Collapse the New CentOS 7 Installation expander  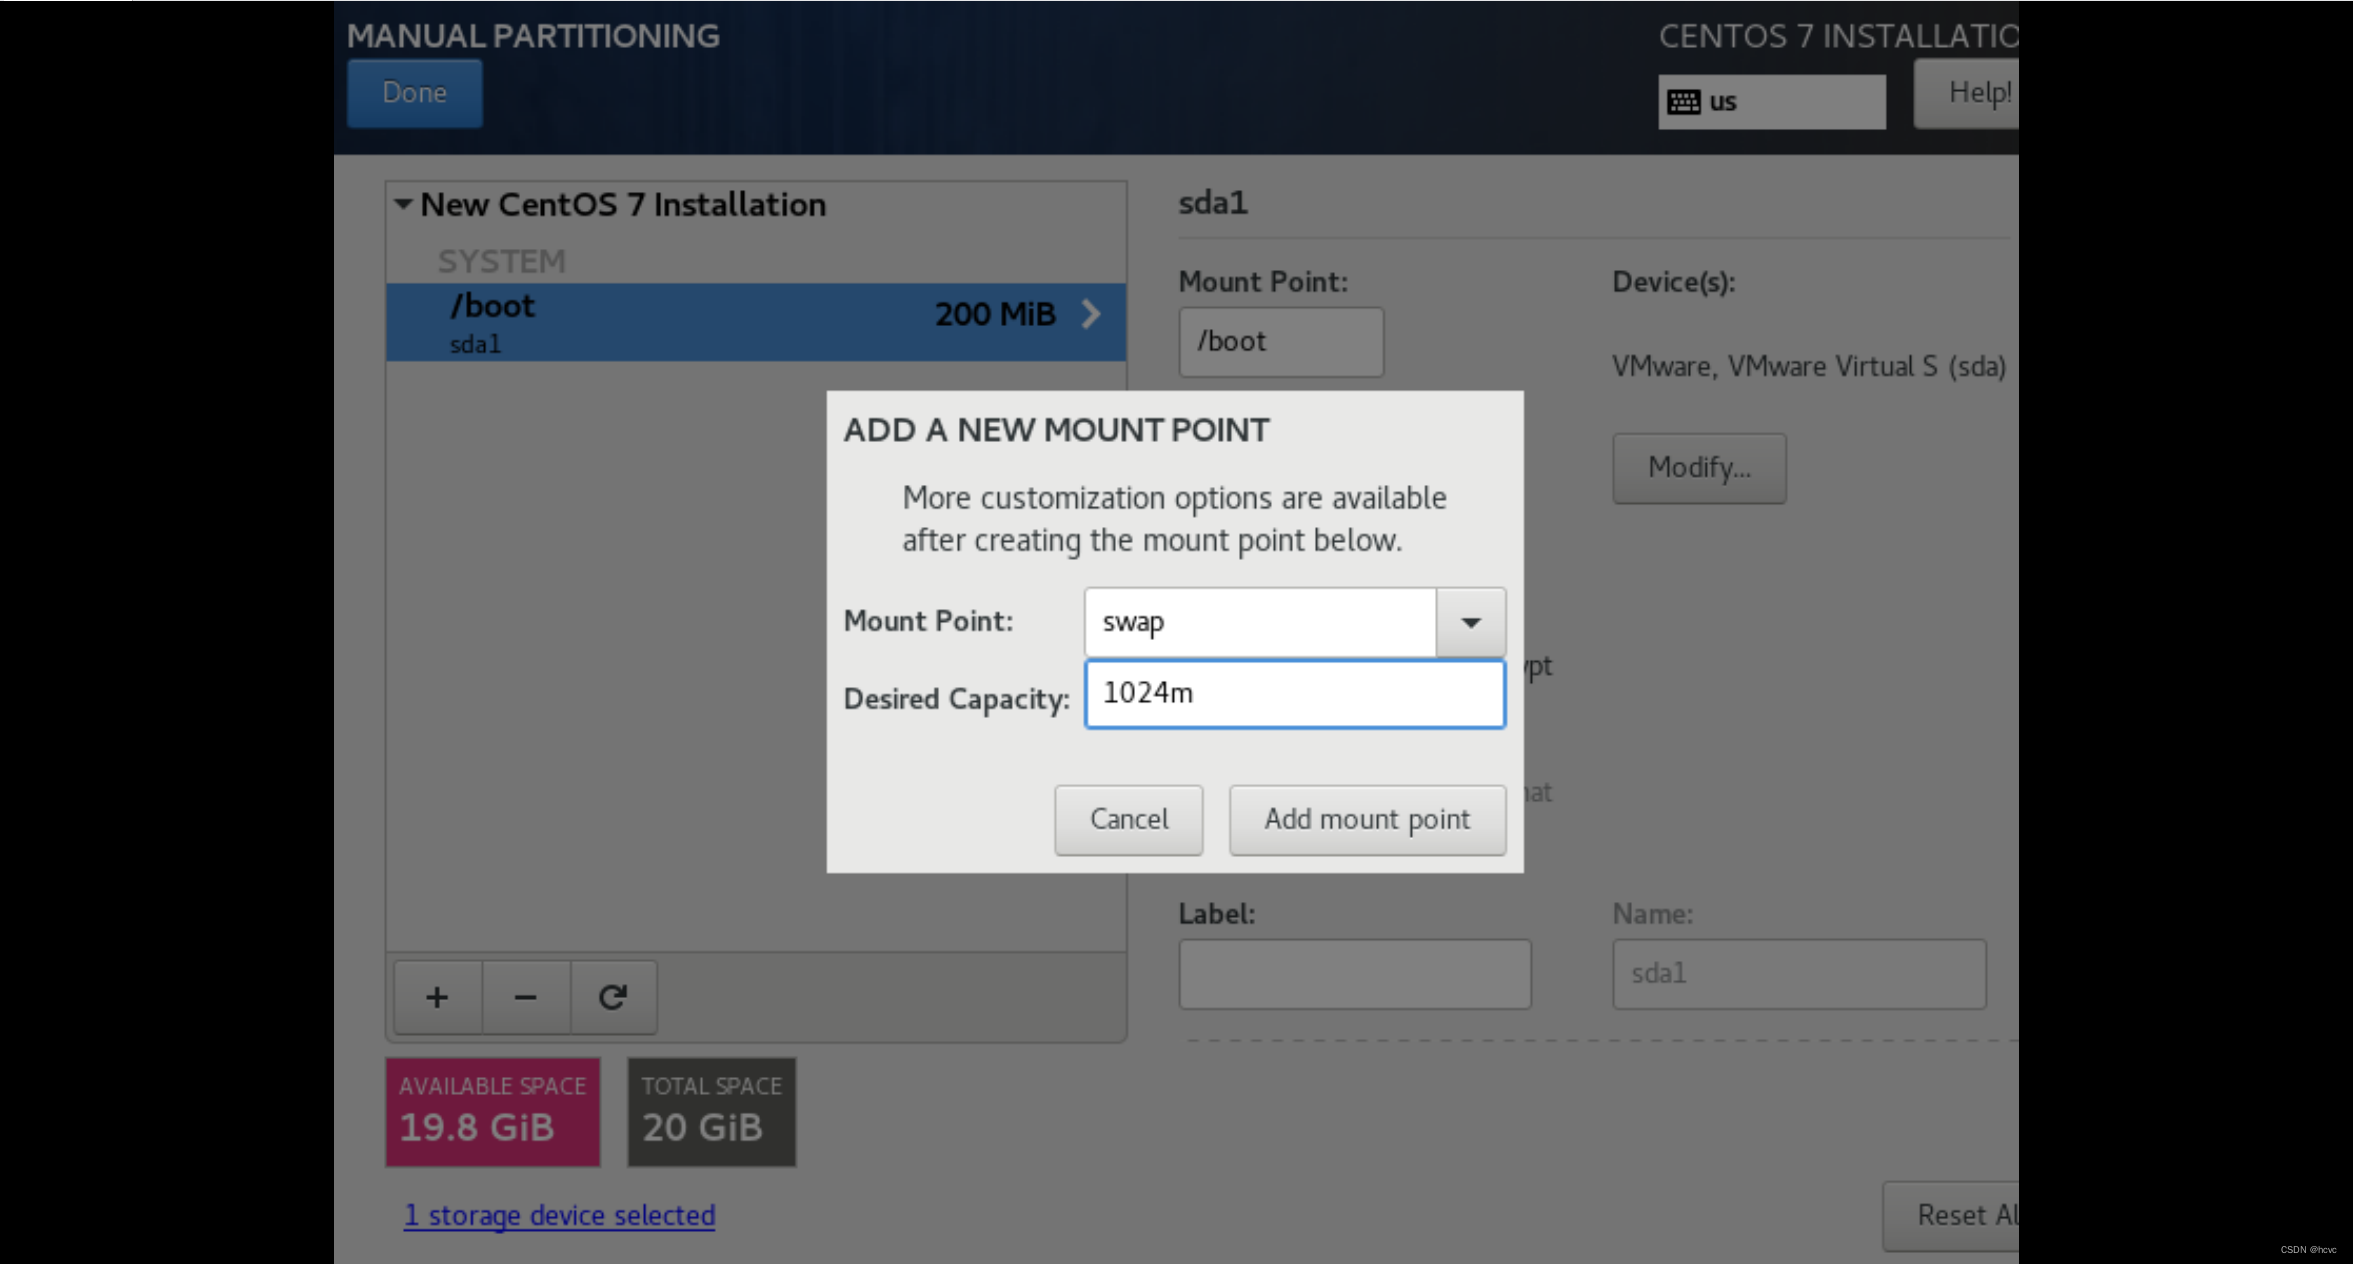(403, 204)
